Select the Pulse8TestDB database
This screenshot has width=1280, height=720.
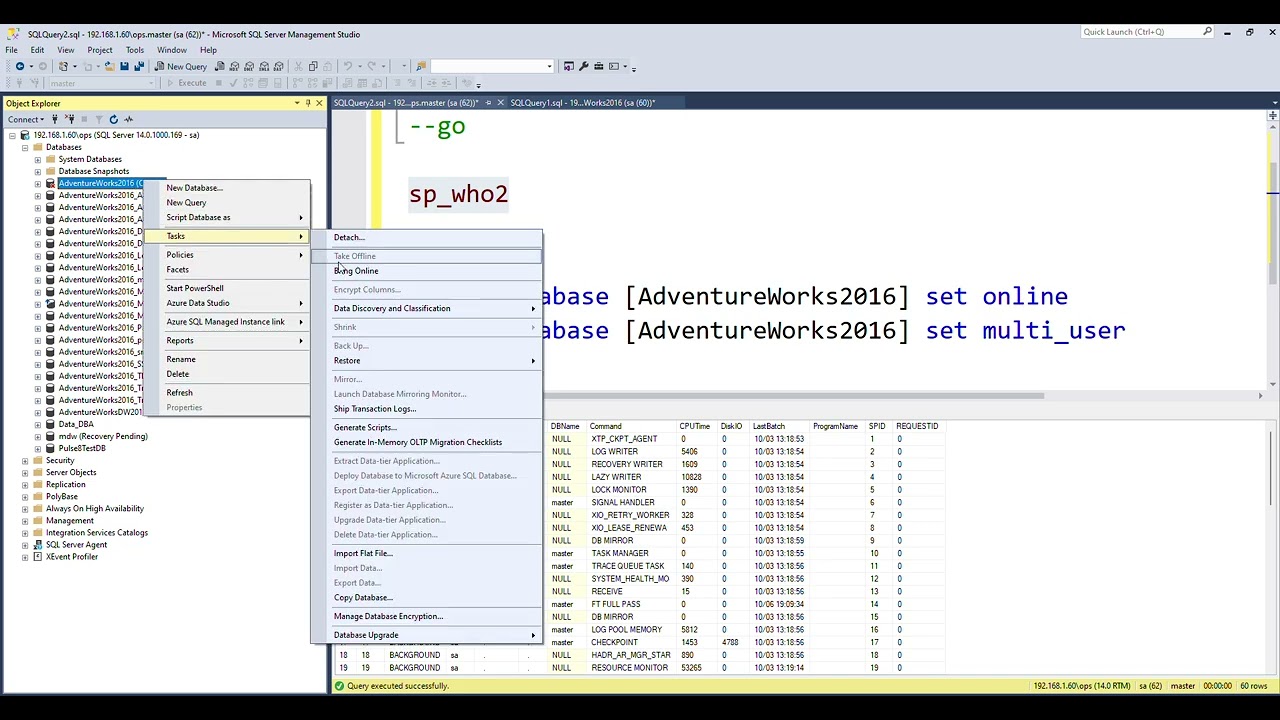[x=82, y=448]
